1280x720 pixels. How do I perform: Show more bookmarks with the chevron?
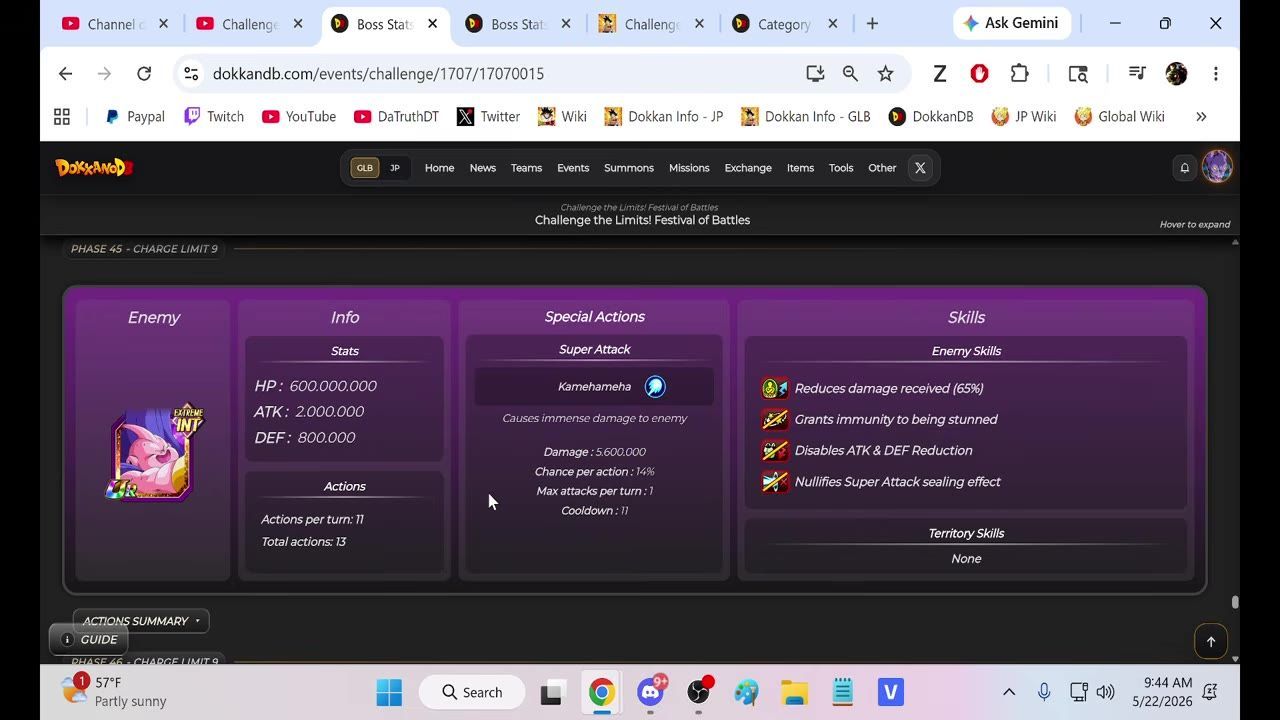tap(1201, 117)
